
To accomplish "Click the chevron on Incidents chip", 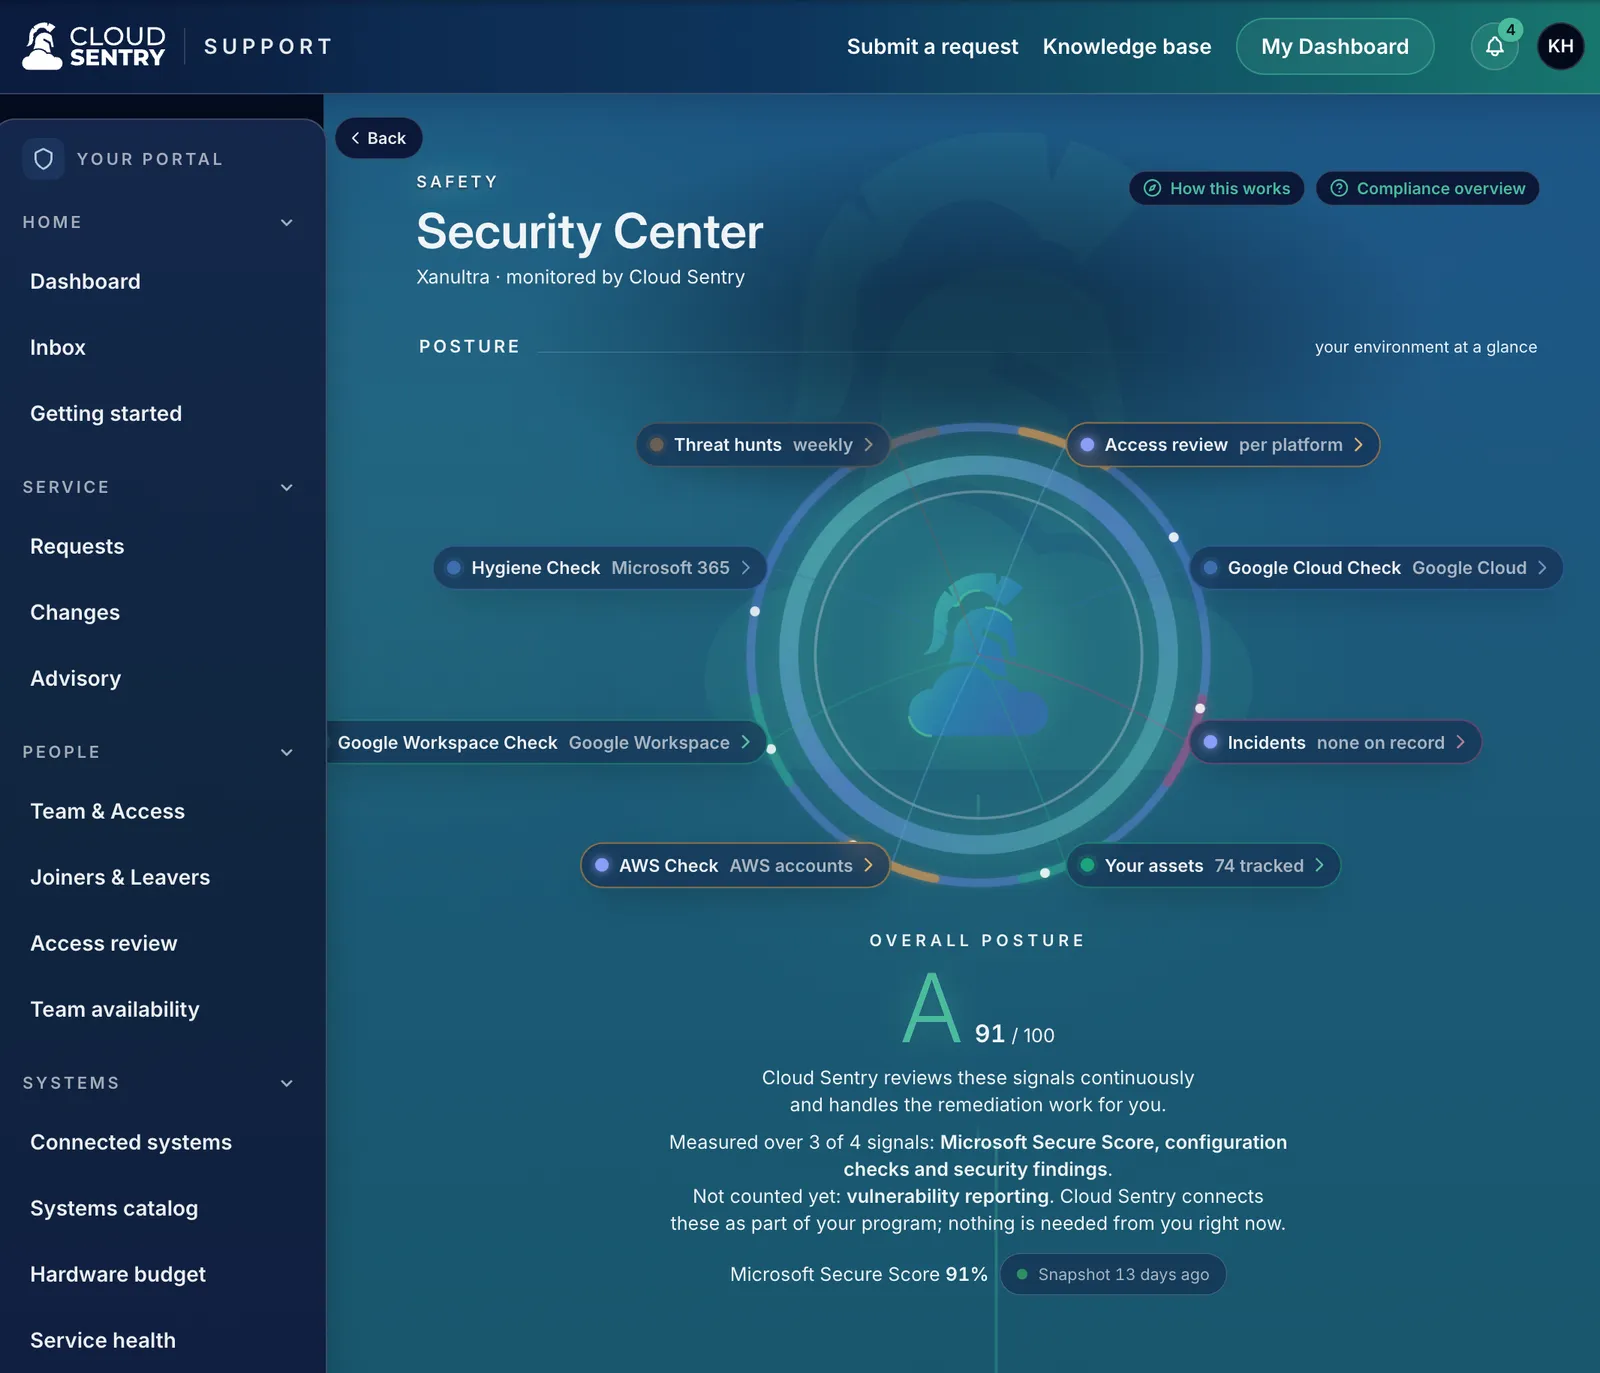I will [1460, 742].
